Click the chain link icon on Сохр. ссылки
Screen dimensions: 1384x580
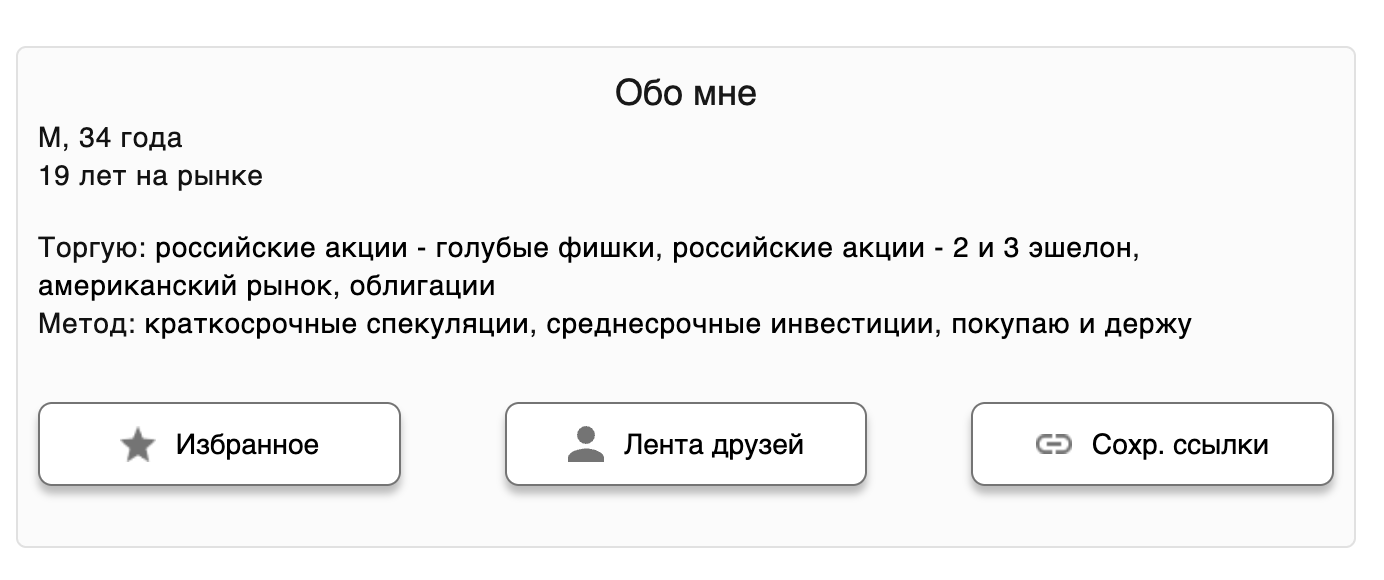pos(1053,445)
